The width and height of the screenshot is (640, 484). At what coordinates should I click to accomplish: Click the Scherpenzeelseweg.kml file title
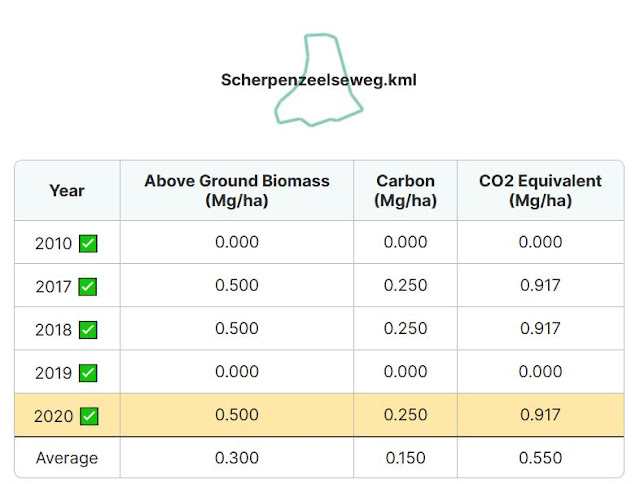pos(319,80)
